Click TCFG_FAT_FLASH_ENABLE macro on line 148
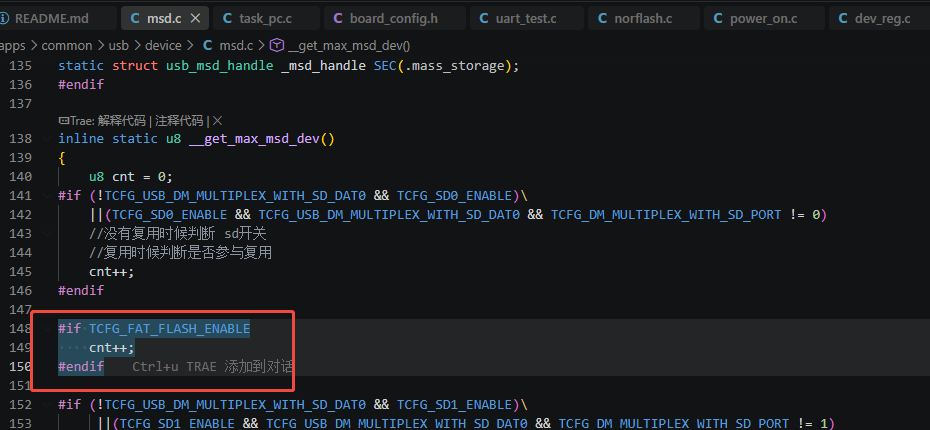The image size is (930, 430). coord(170,329)
